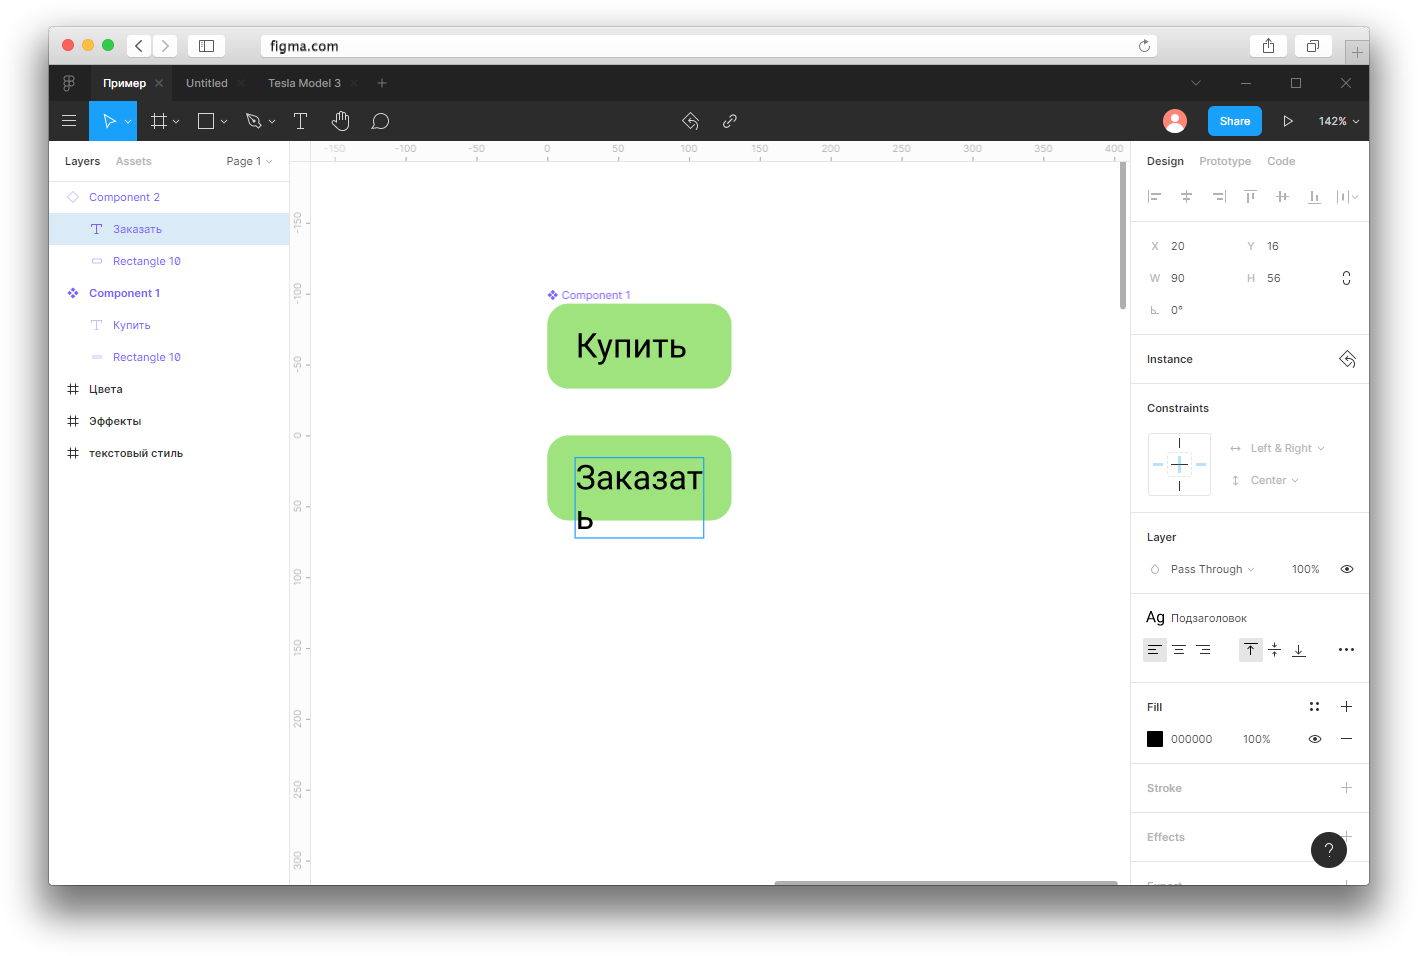The height and width of the screenshot is (956, 1418).
Task: Click the Present play icon
Action: pyautogui.click(x=1288, y=121)
